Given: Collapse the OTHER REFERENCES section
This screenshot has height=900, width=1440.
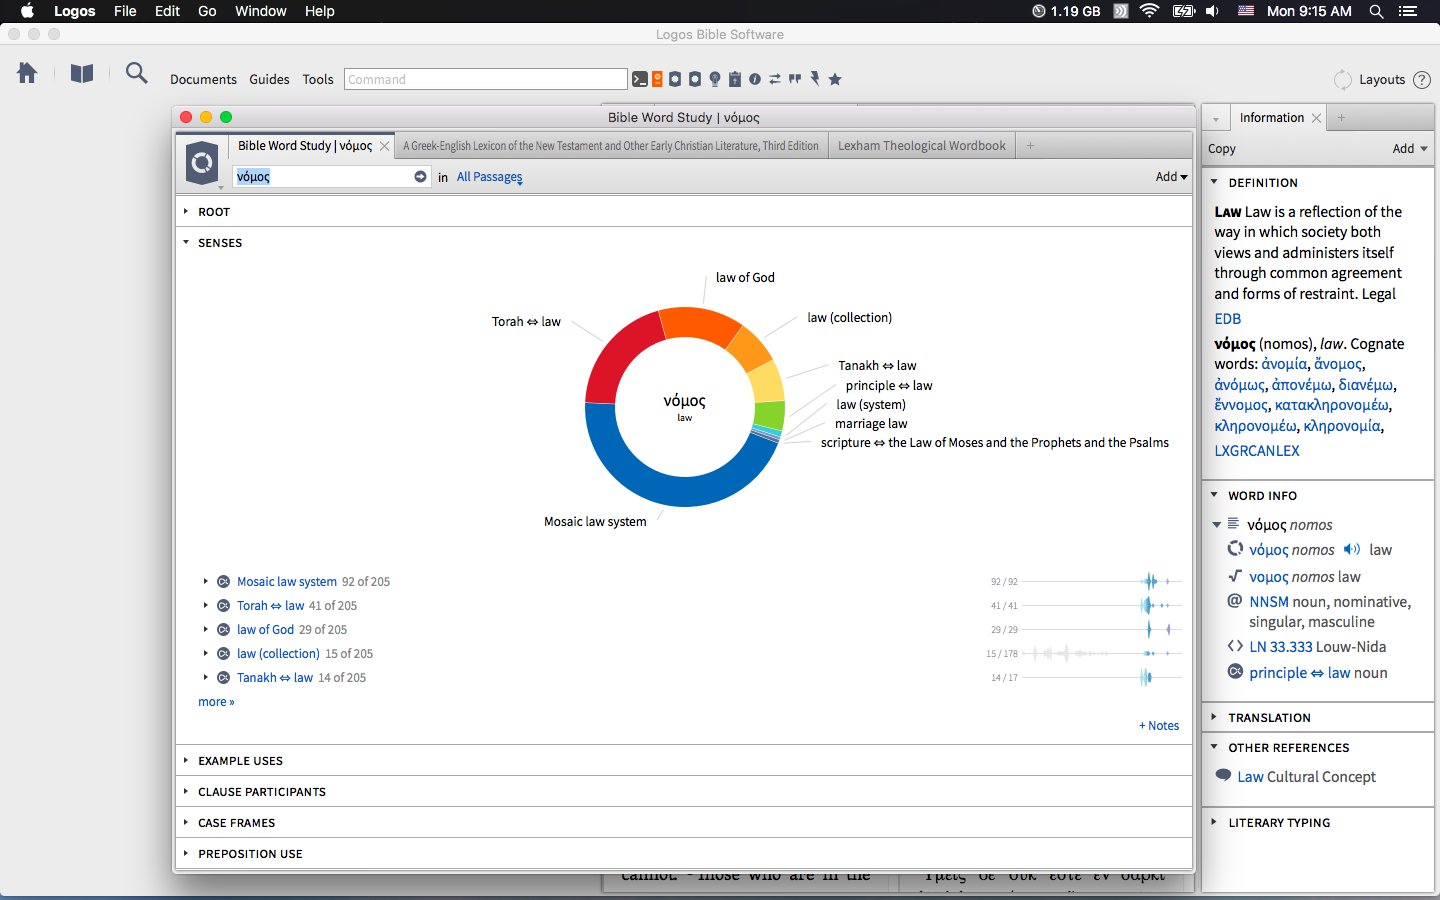Looking at the screenshot, I should click(1214, 747).
